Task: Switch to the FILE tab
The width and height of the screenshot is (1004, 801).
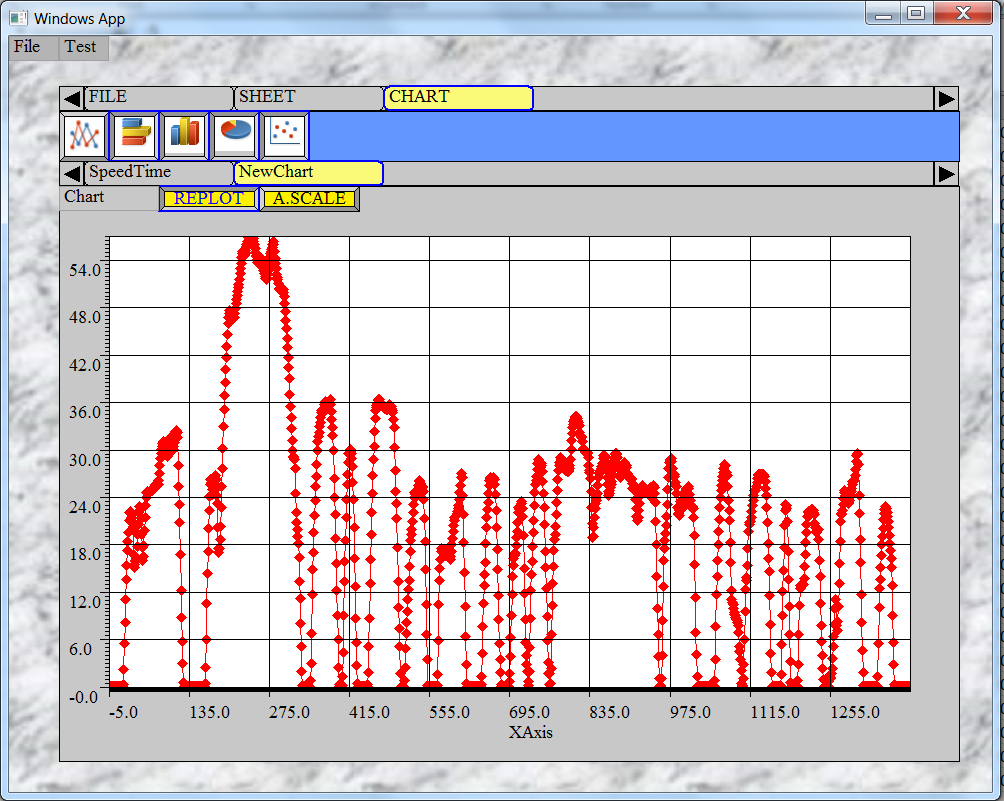Action: click(158, 97)
